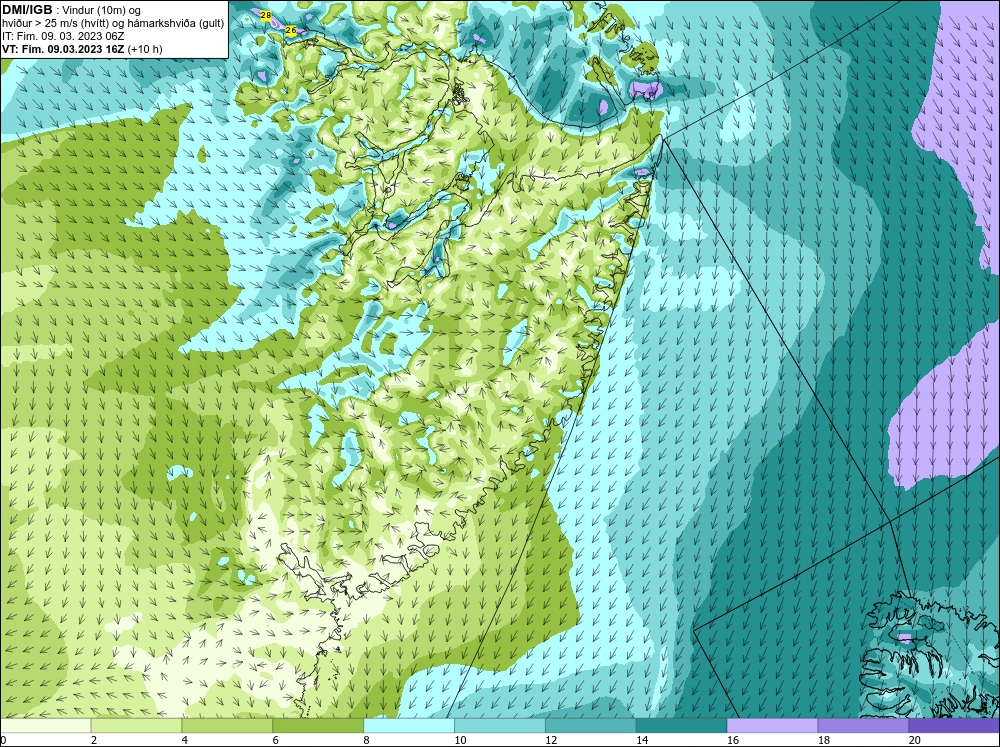Click the initial time line IT: Fim. 09. 03. 2023 06Z

coord(63,36)
